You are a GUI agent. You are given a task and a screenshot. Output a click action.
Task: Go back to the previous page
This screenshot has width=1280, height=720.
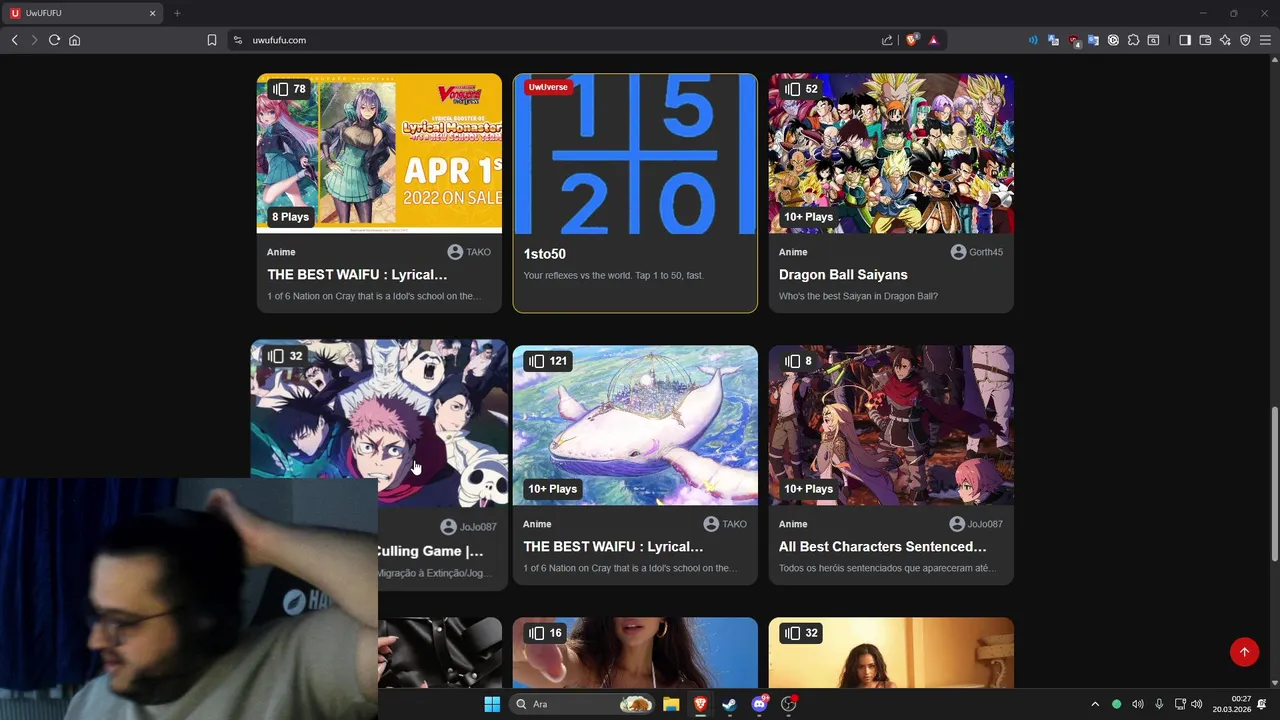tap(14, 40)
